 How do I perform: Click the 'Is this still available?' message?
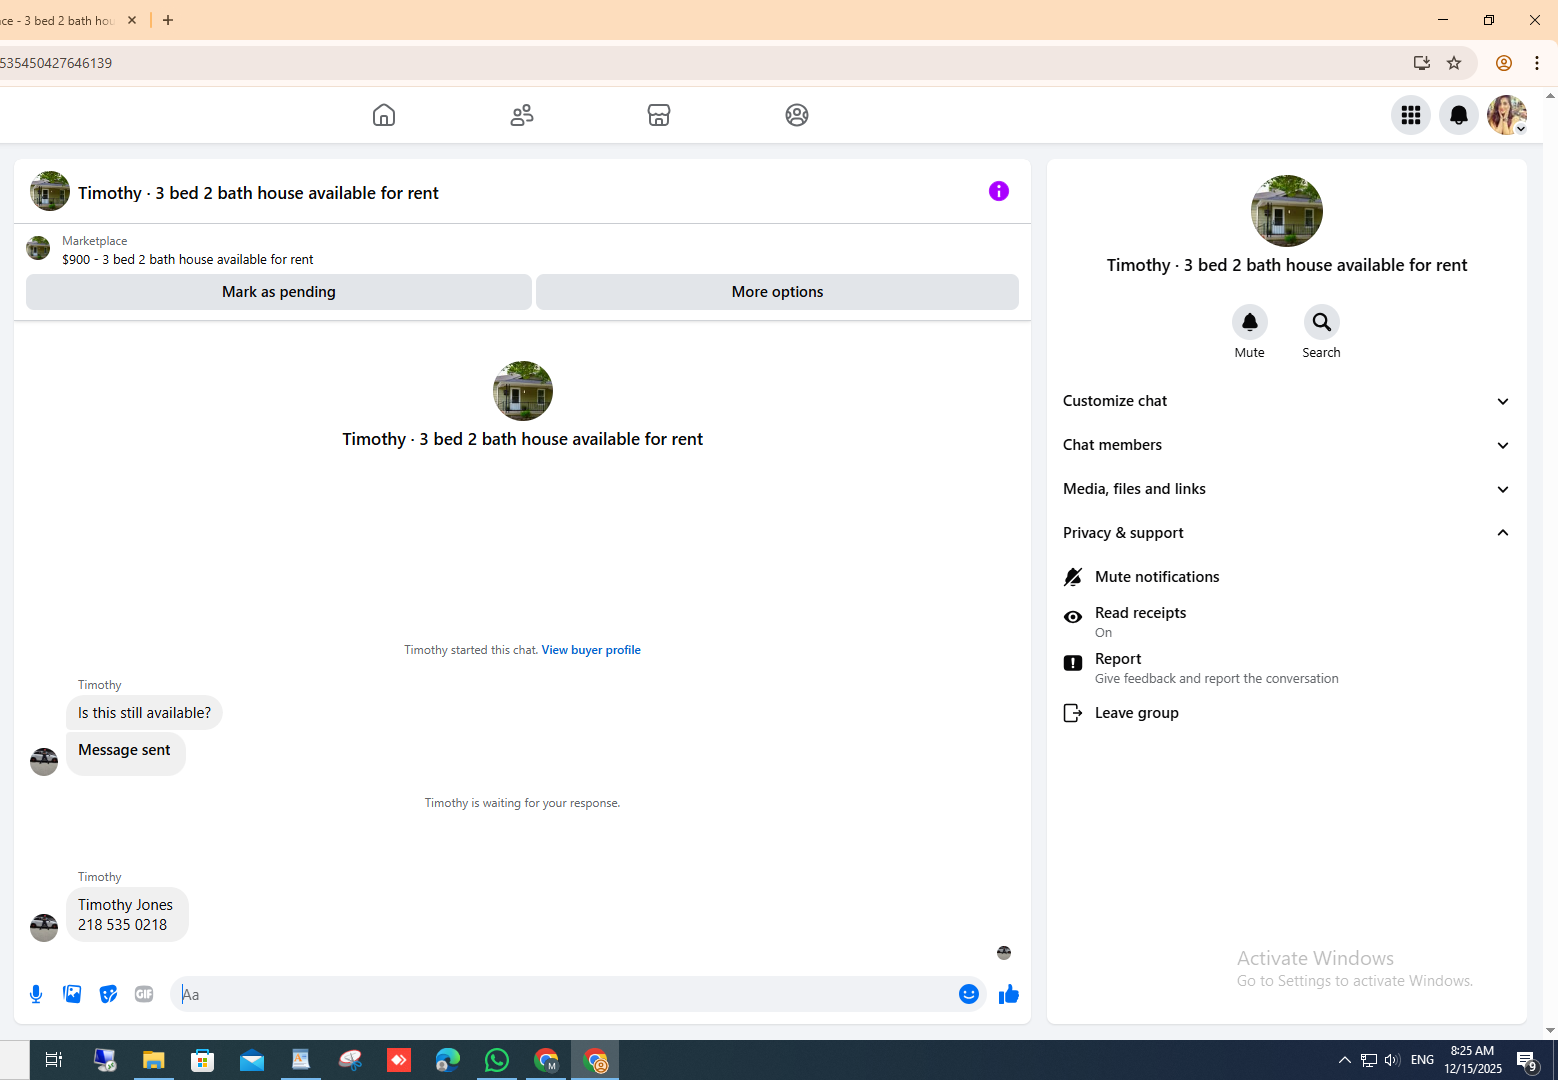click(144, 713)
